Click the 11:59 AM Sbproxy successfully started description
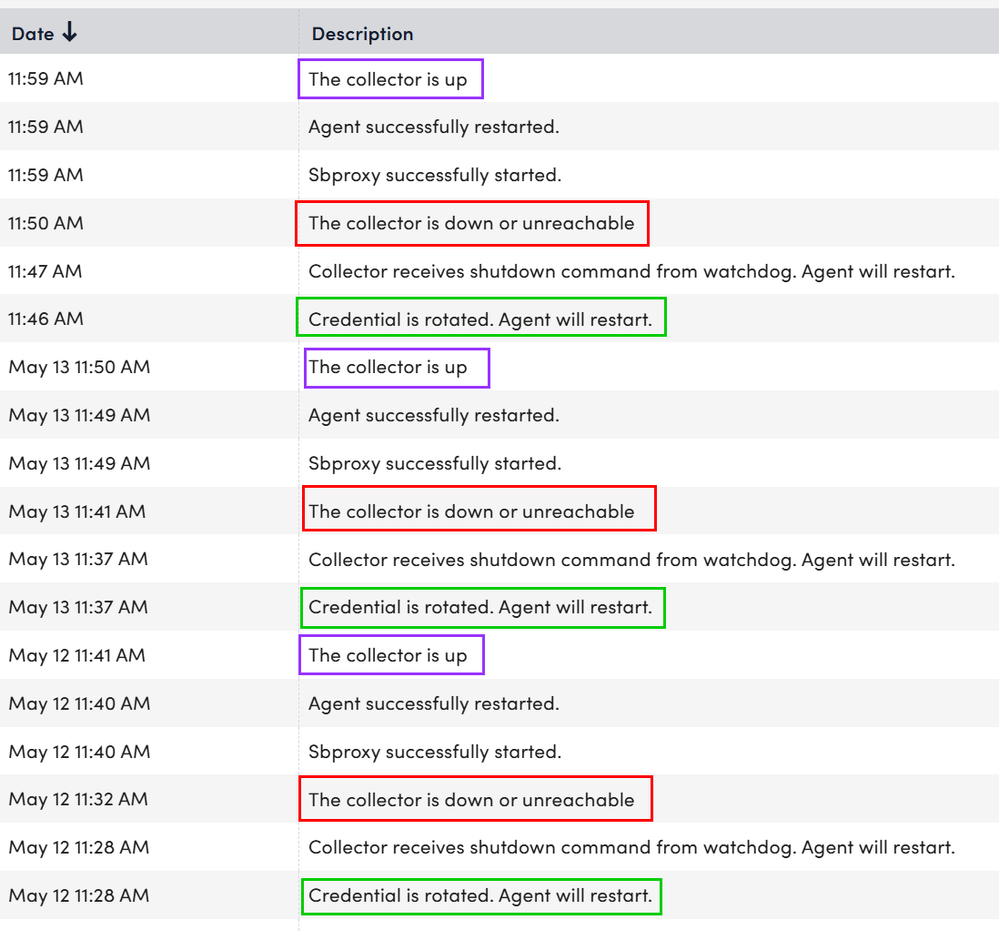The width and height of the screenshot is (999, 931). click(435, 175)
